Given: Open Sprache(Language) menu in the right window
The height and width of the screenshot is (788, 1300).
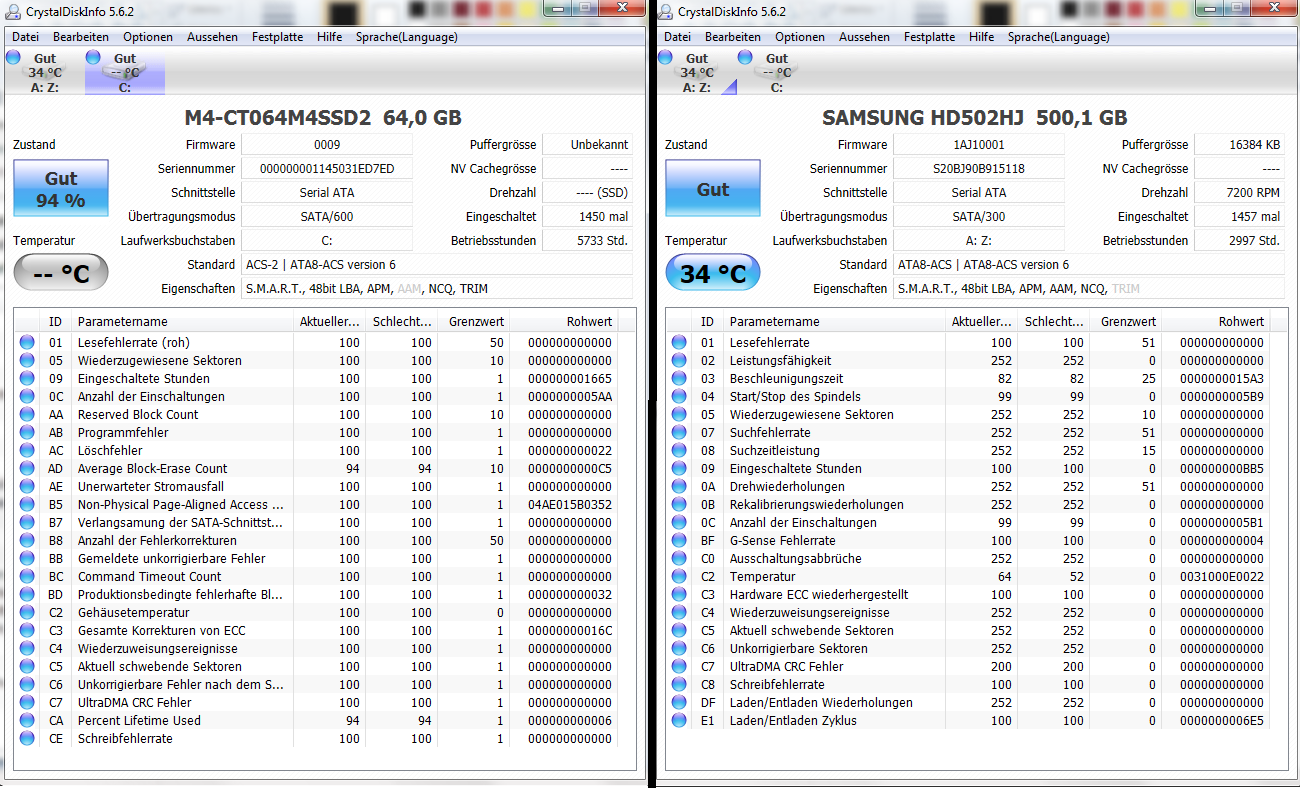Looking at the screenshot, I should coord(1058,37).
